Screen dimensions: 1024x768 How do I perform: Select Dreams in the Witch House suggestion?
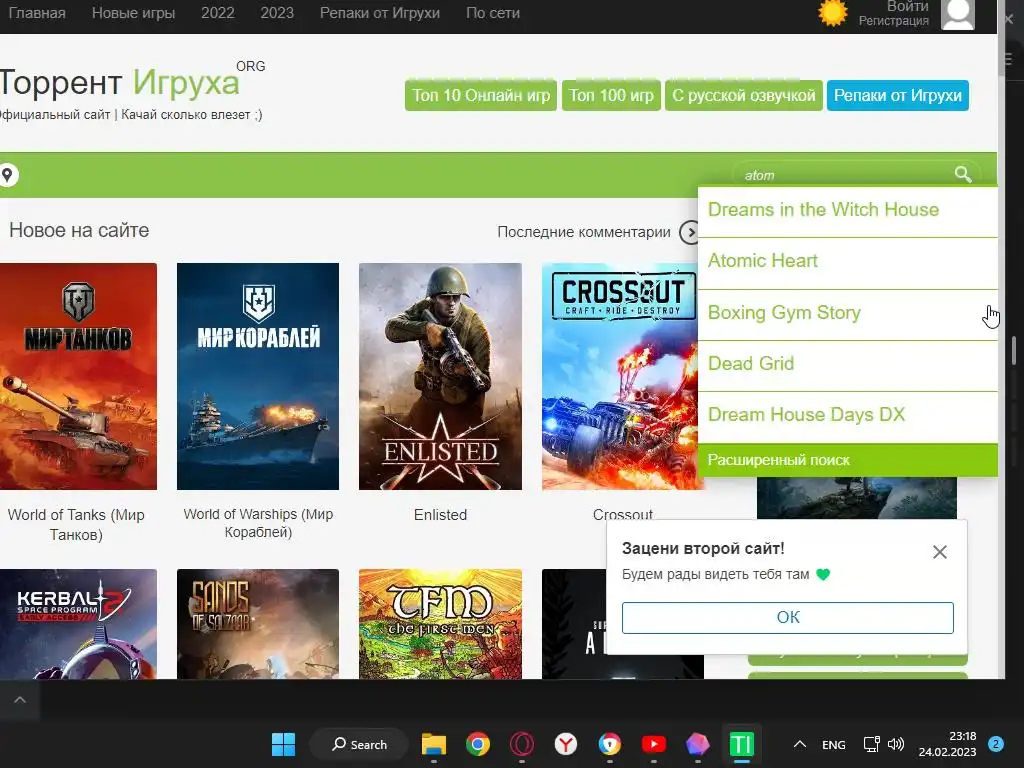click(848, 210)
